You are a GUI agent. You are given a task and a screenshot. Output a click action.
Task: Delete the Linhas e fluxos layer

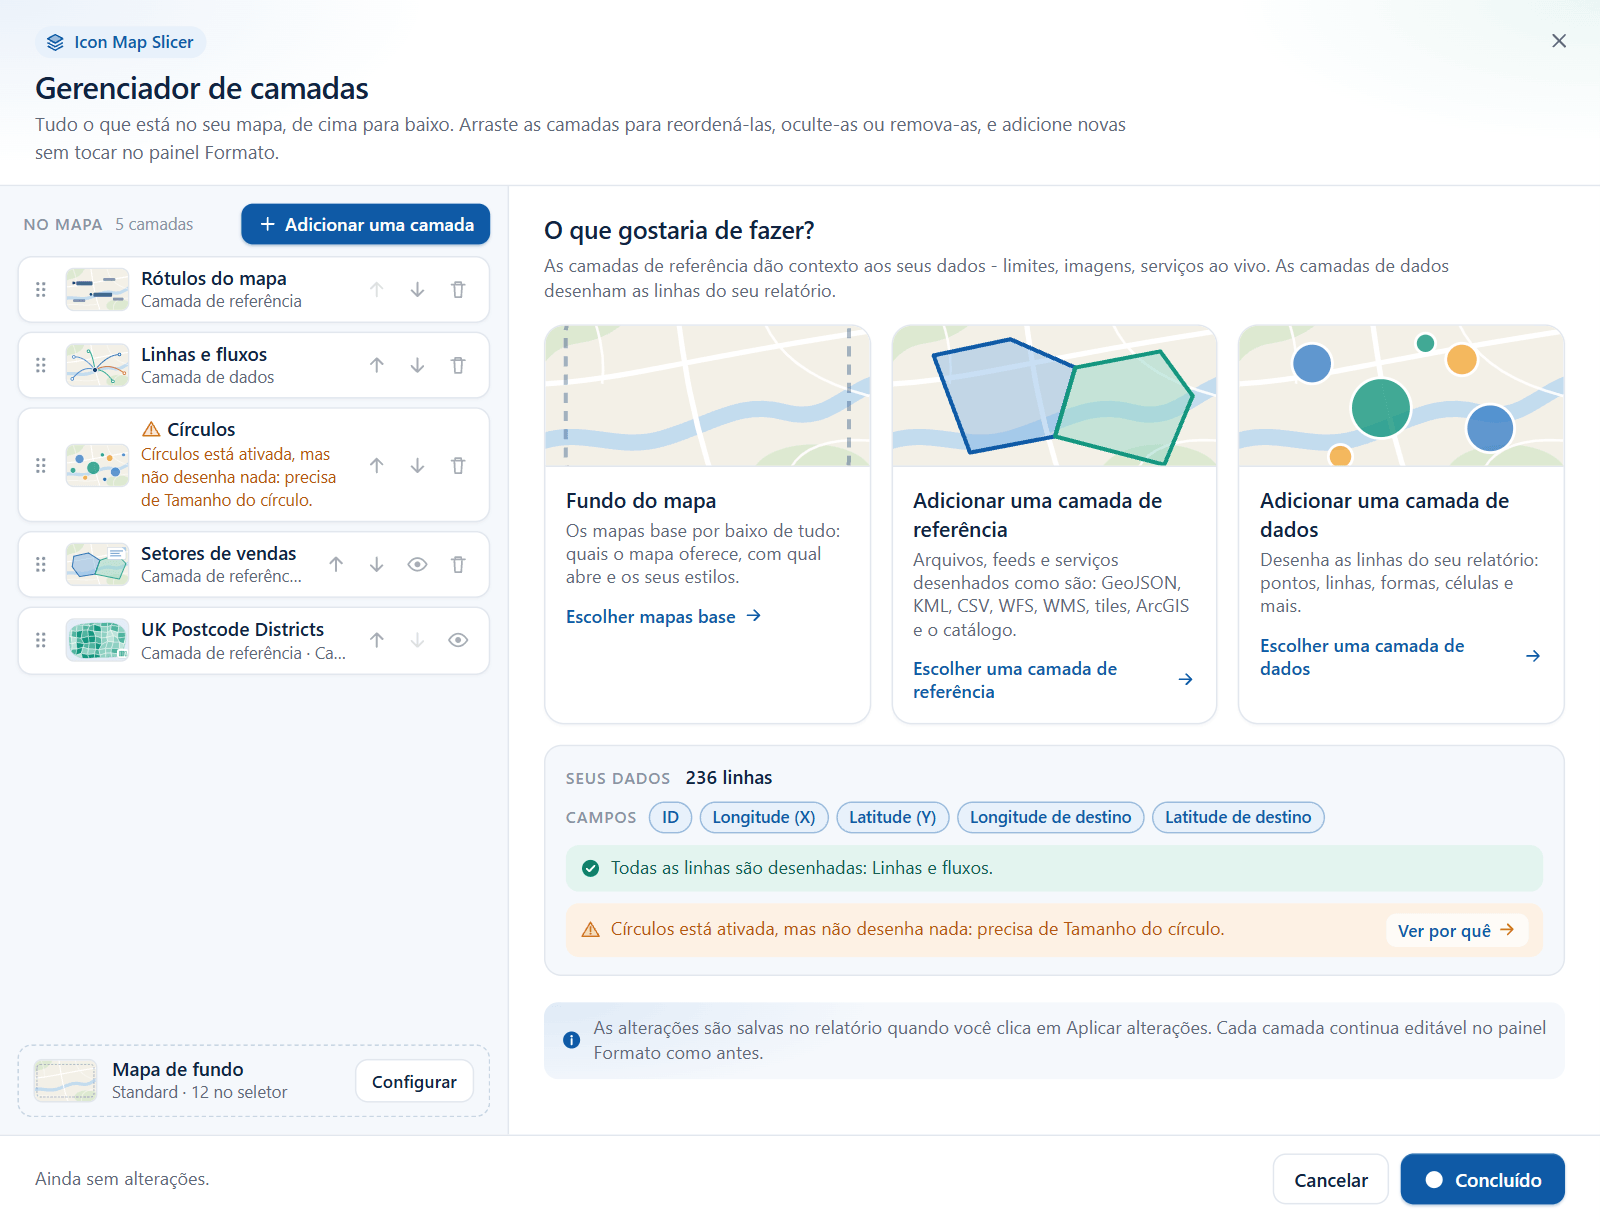[x=458, y=366]
